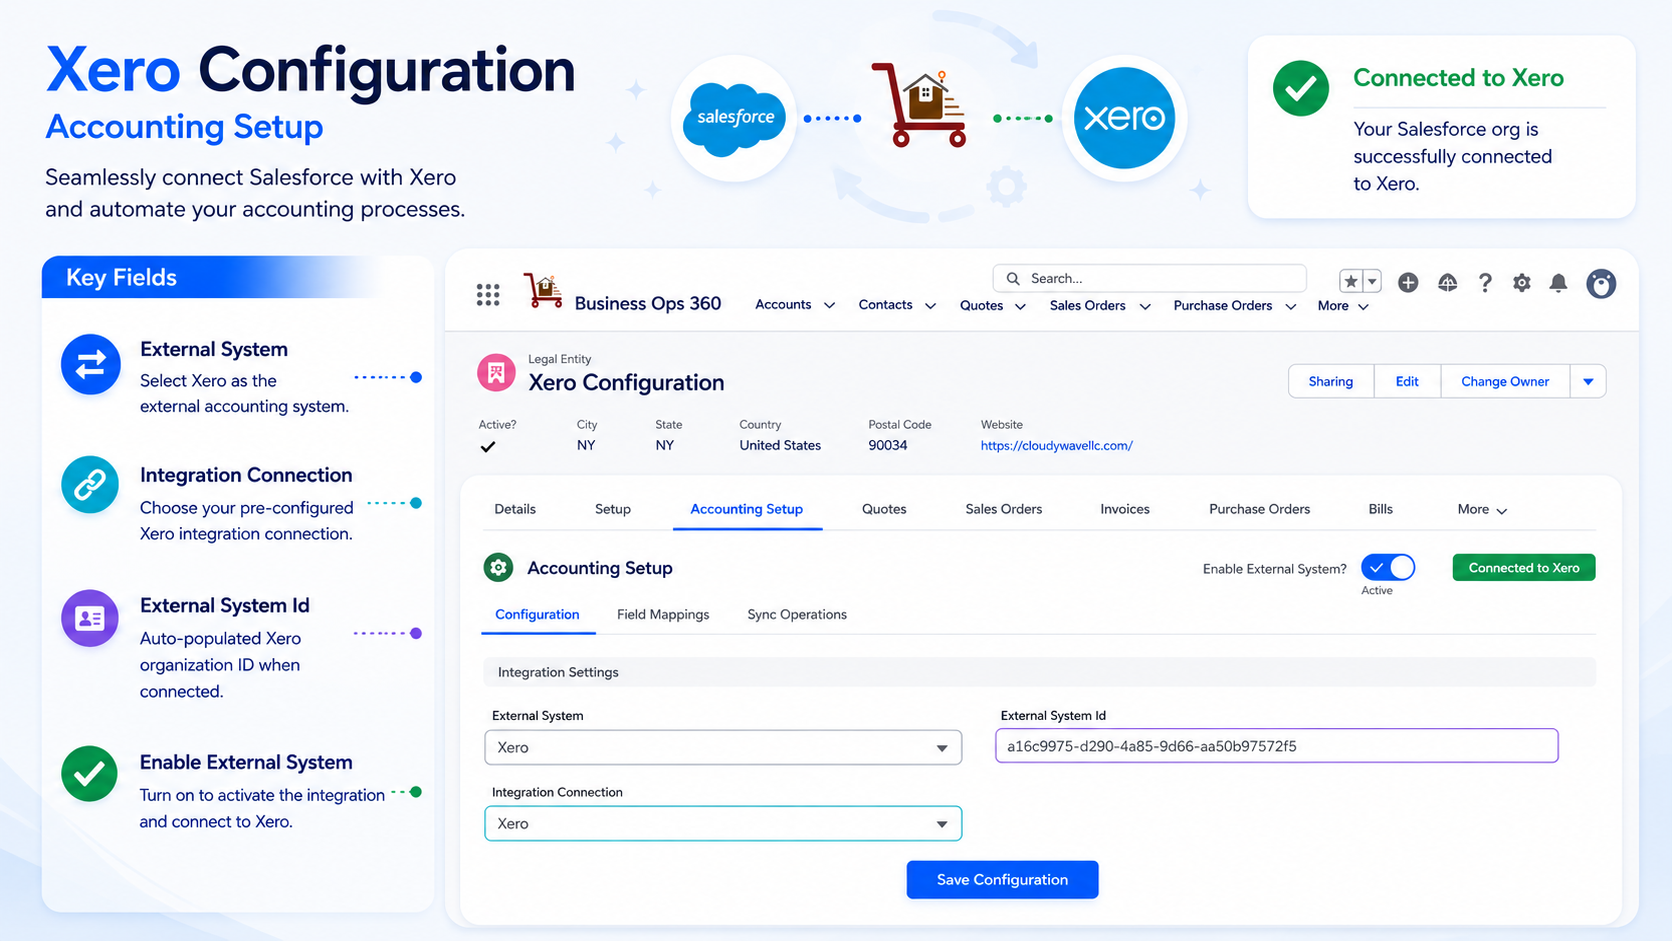Click the Edit button

click(x=1407, y=381)
